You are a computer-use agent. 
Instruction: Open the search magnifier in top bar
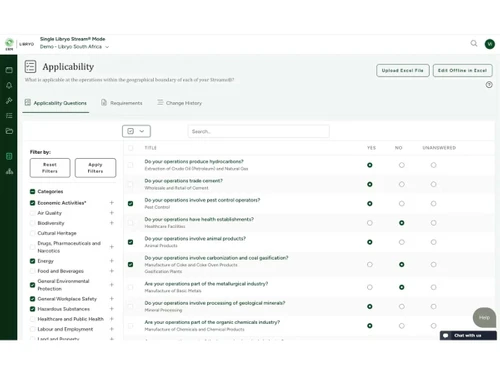point(474,43)
